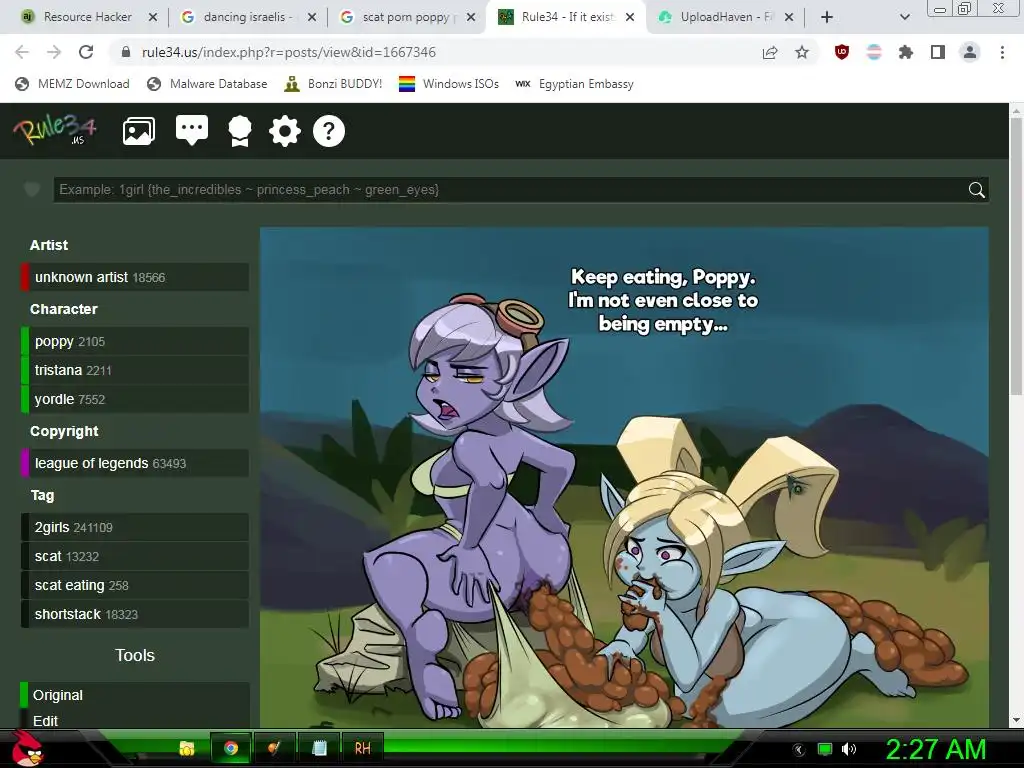Image resolution: width=1024 pixels, height=768 pixels.
Task: Close the UploadHaven tab
Action: pyautogui.click(x=789, y=17)
